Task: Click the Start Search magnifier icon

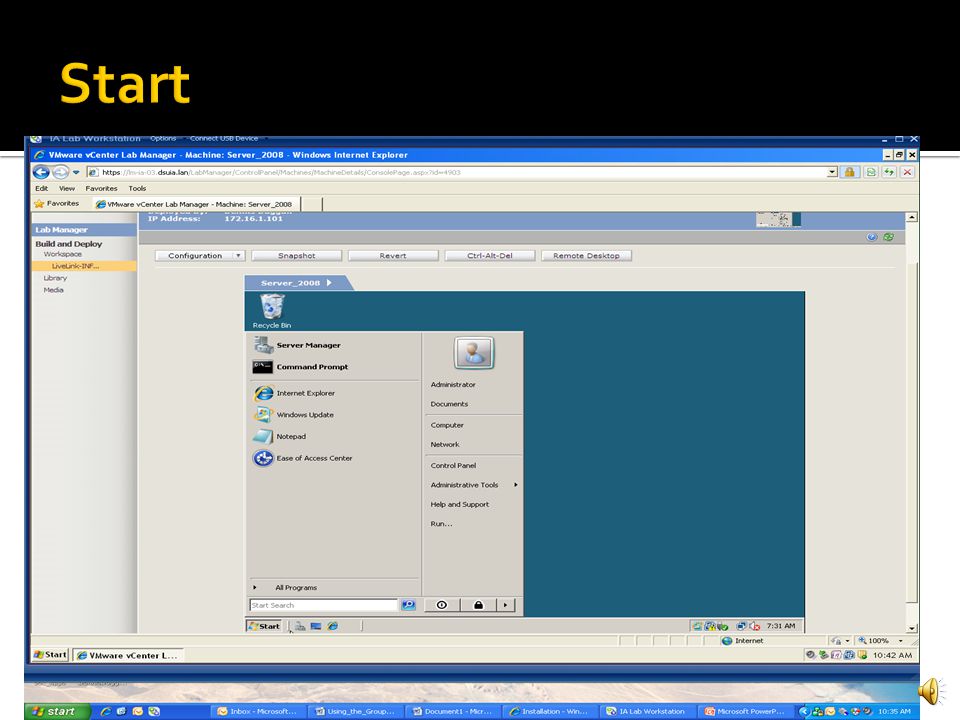Action: (408, 605)
